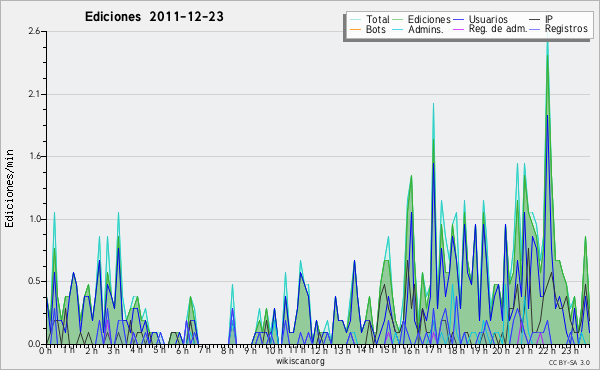Viewport: 600px width, 370px height.
Task: Click the Ediciones/min axis label
Action: click(9, 188)
